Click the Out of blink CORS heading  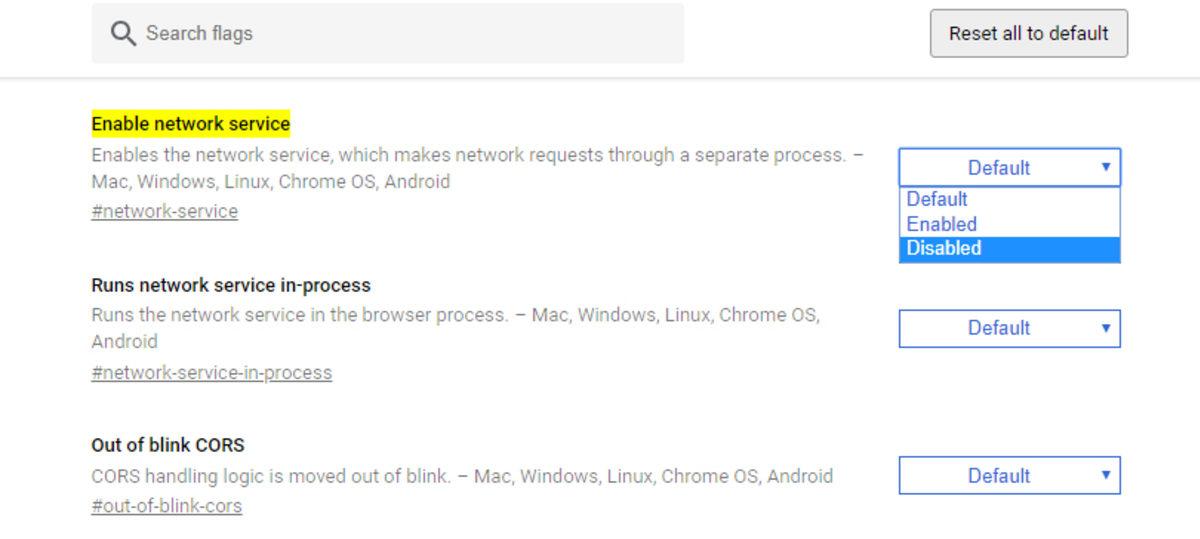tap(168, 445)
